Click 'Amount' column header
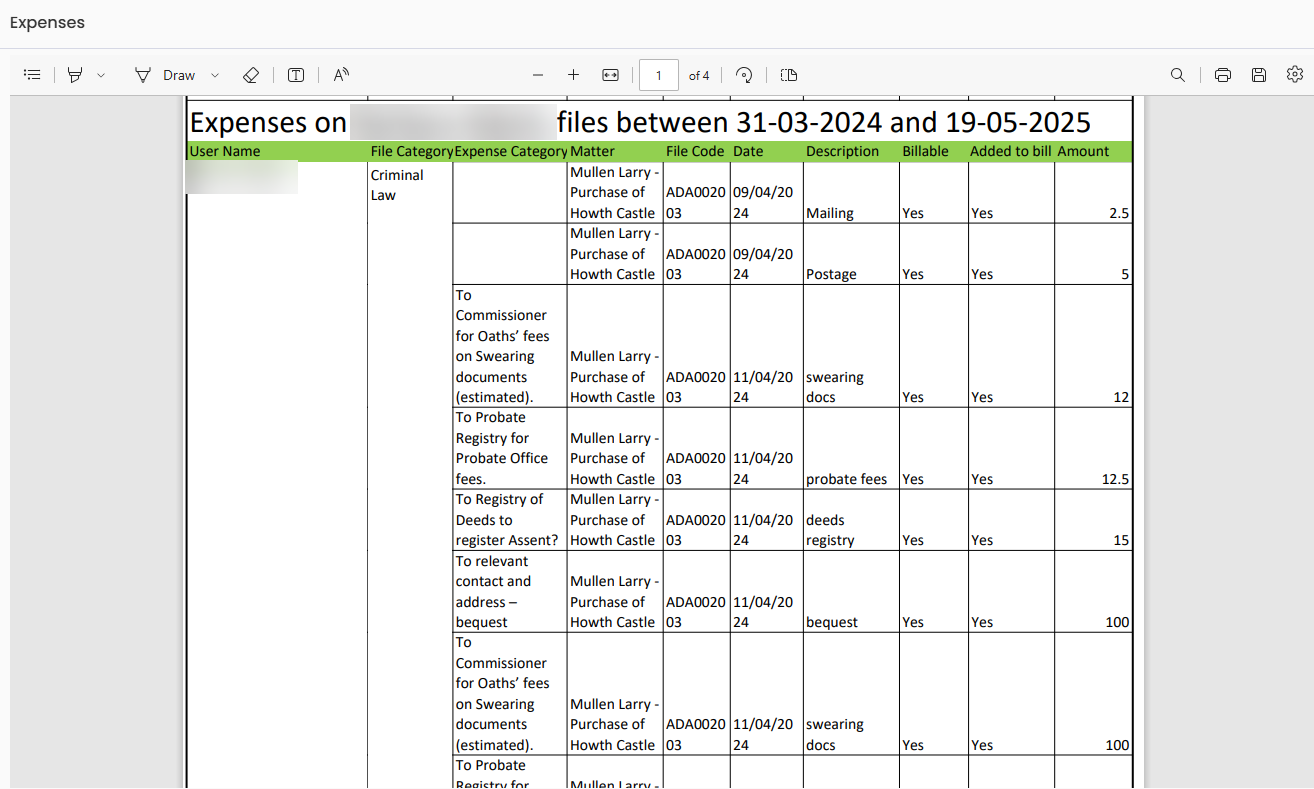 pyautogui.click(x=1083, y=151)
